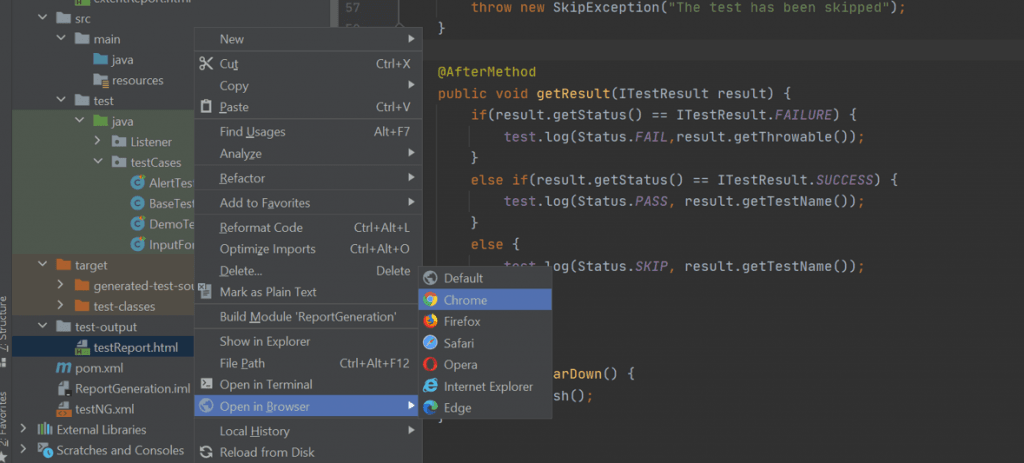The image size is (1024, 463).
Task: Click the Open in Terminal icon
Action: [206, 384]
